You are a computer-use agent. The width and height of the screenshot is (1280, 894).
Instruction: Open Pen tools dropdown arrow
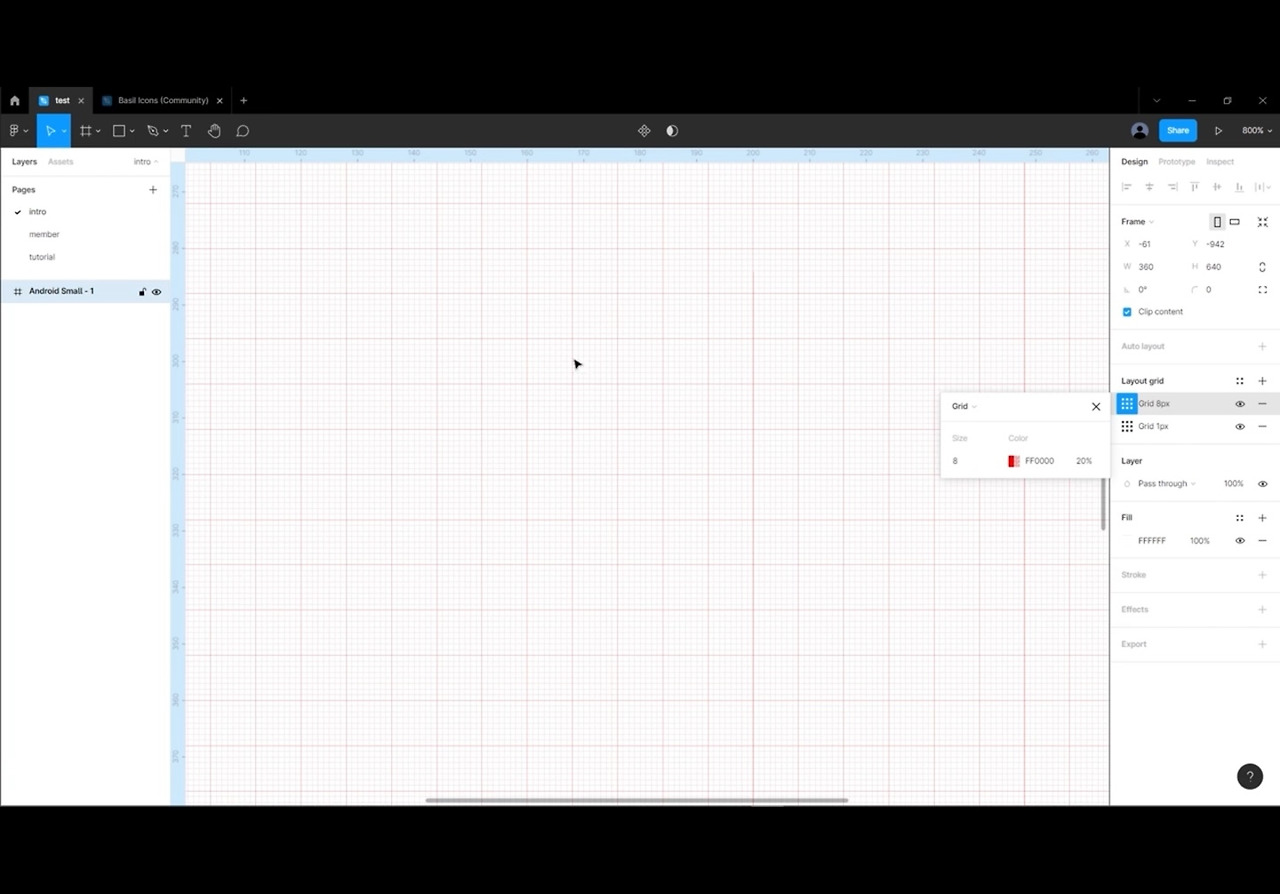click(165, 131)
